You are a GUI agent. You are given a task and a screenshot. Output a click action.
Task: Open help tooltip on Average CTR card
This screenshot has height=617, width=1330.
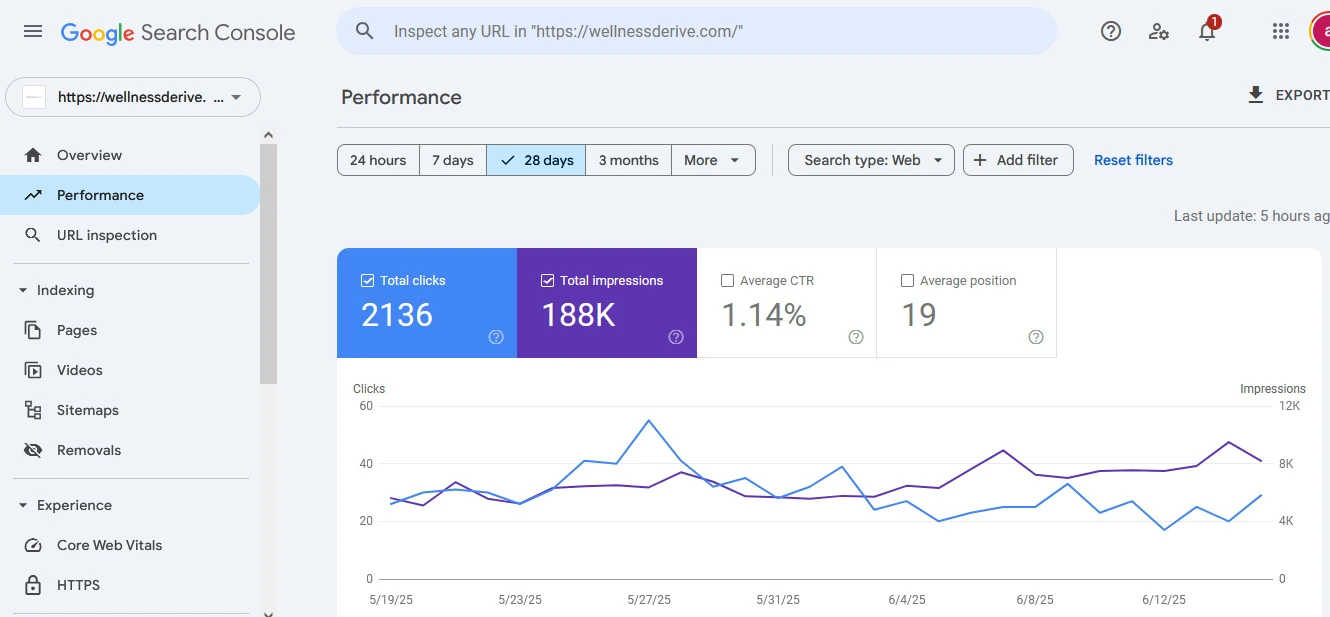(856, 337)
